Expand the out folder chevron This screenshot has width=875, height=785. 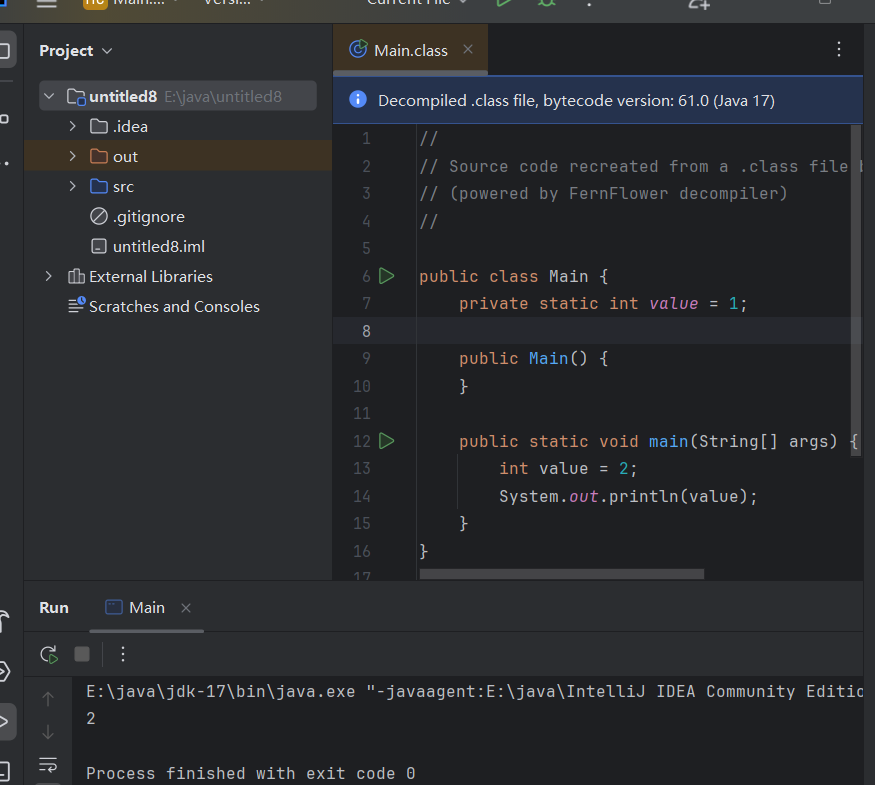72,156
